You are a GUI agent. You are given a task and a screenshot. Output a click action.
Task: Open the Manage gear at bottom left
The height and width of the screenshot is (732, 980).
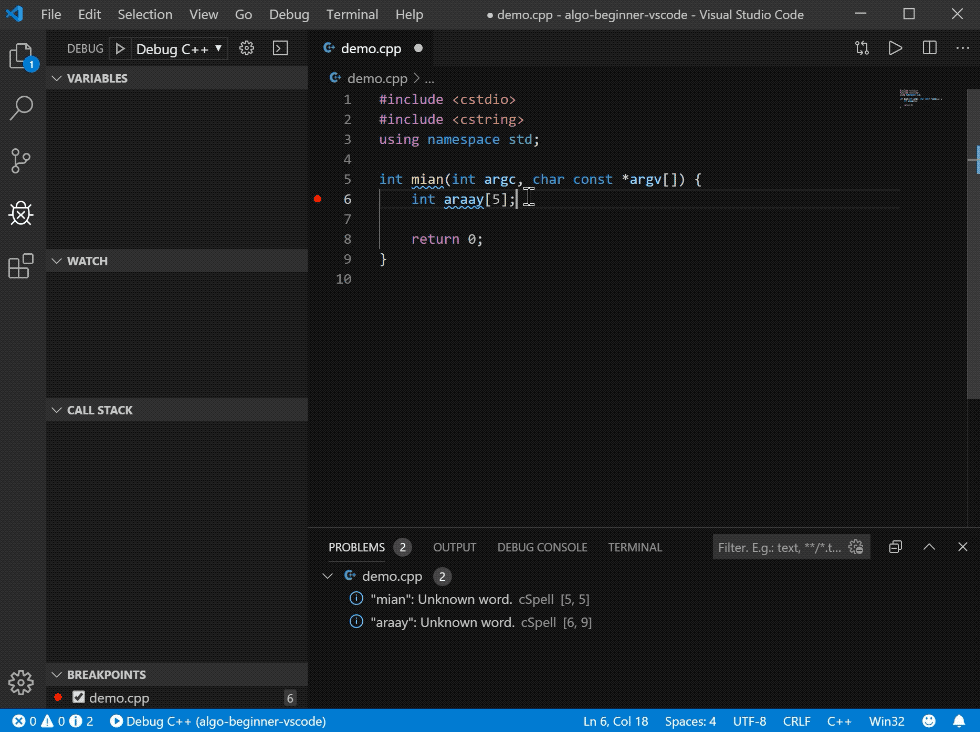click(21, 683)
